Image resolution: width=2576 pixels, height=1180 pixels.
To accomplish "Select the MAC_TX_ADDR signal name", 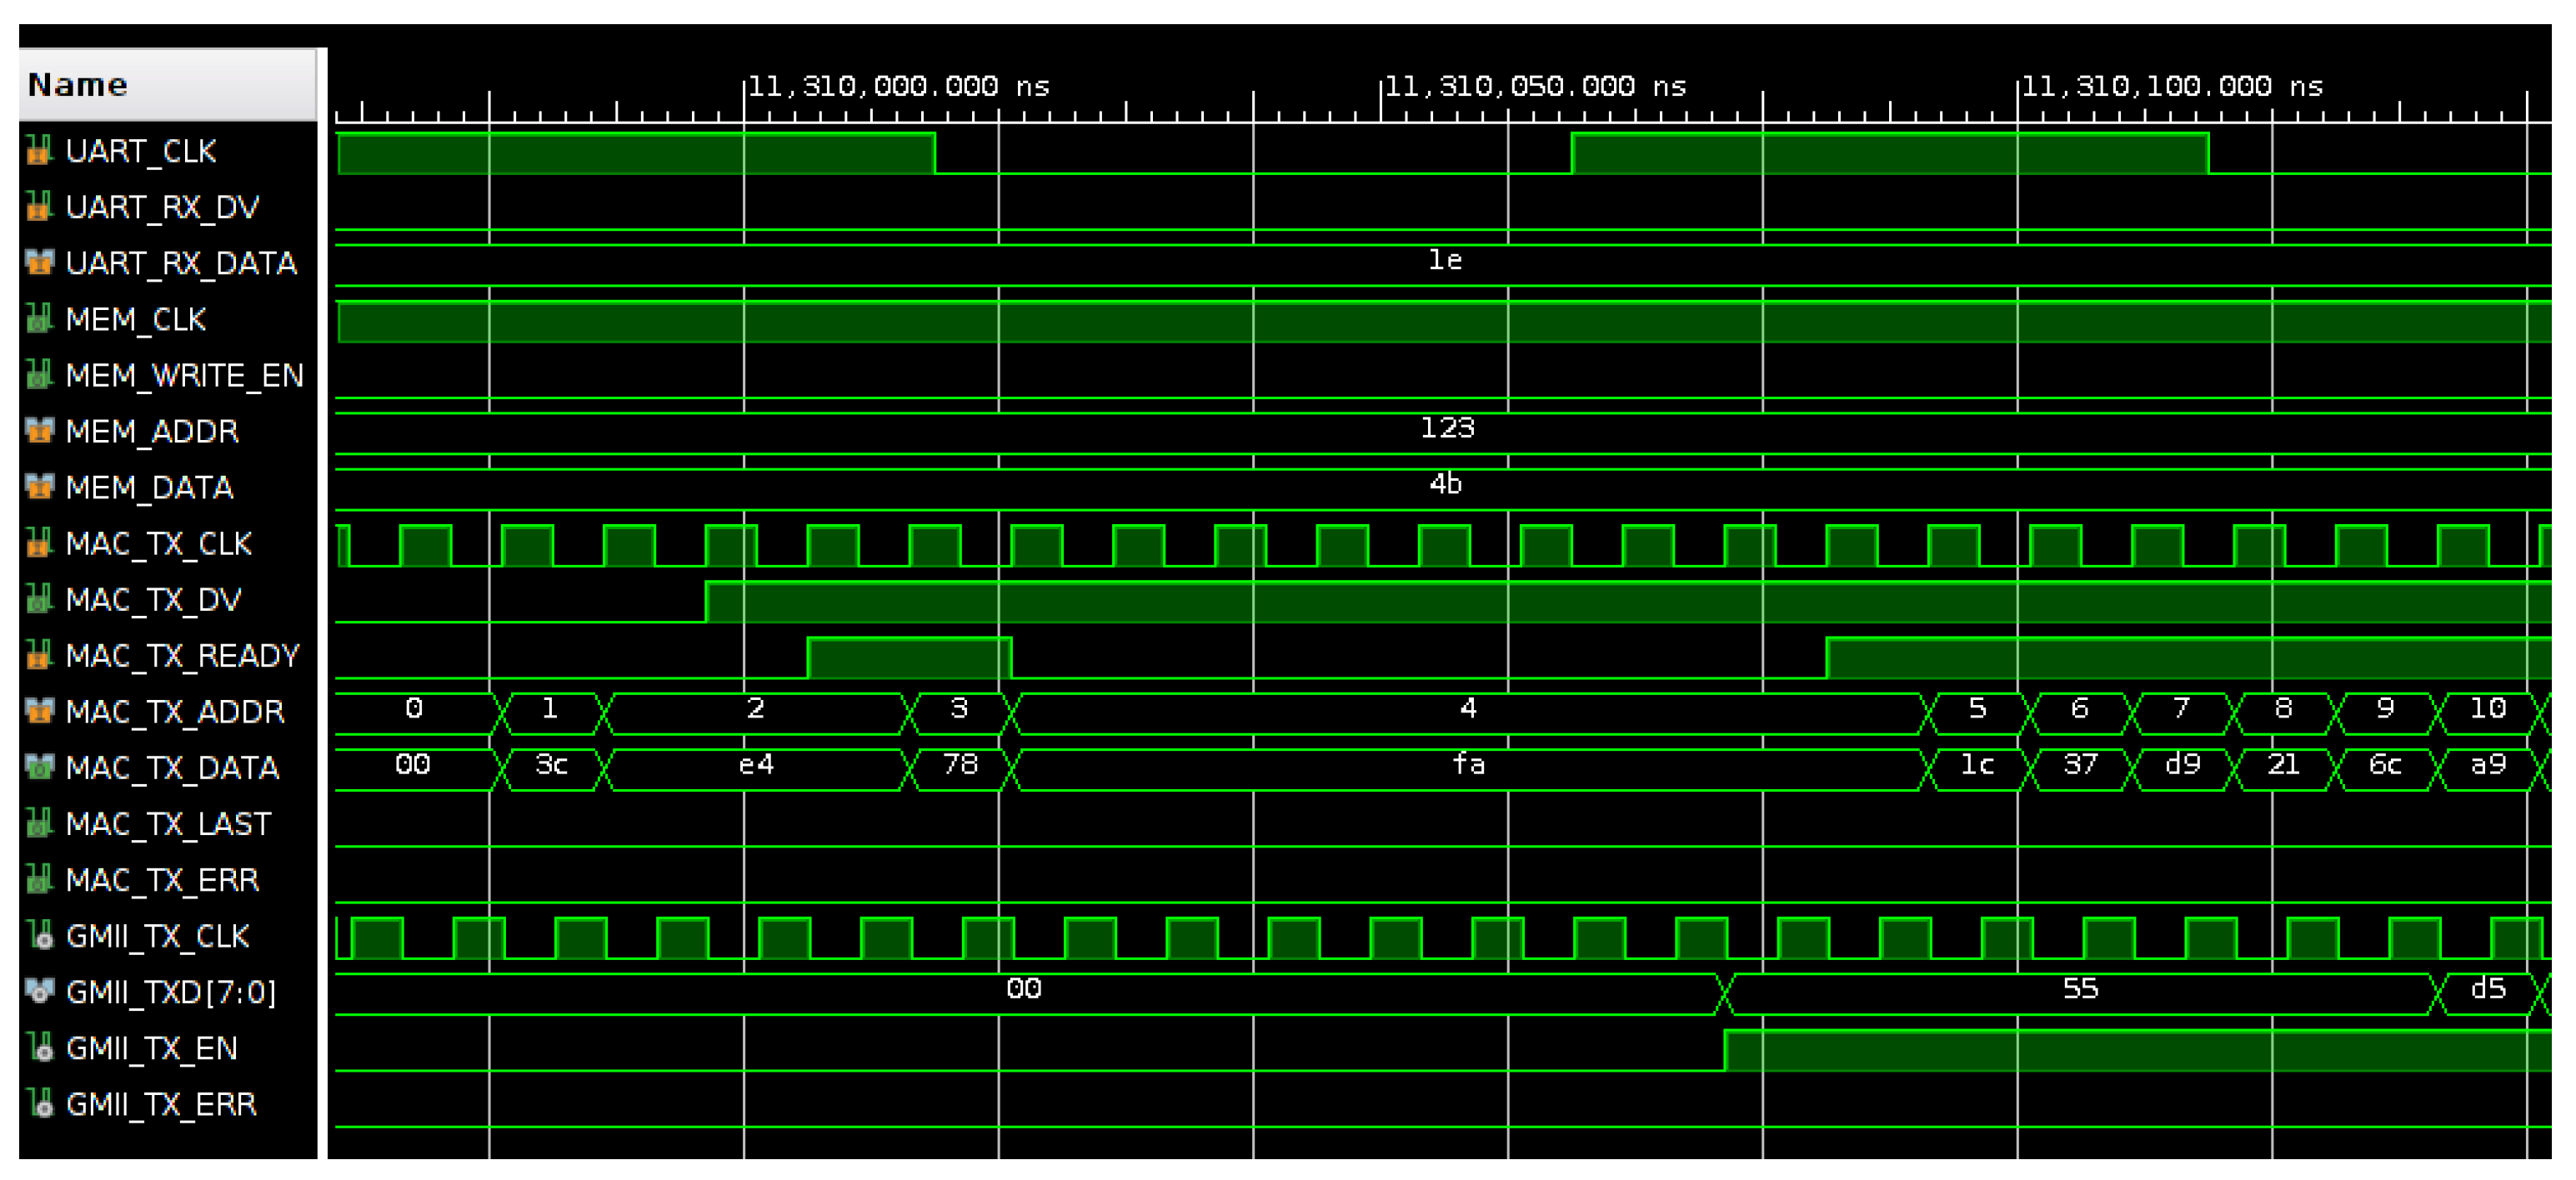I will (x=175, y=711).
